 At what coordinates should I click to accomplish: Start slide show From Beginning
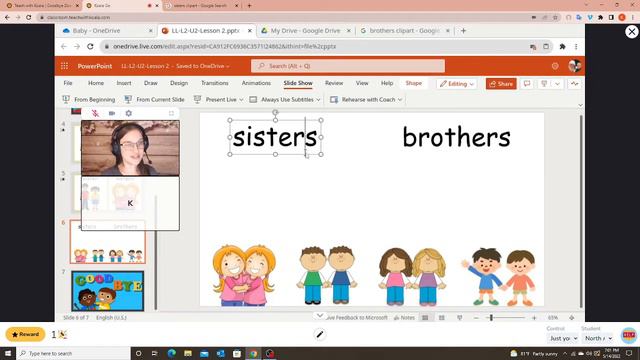(x=89, y=100)
